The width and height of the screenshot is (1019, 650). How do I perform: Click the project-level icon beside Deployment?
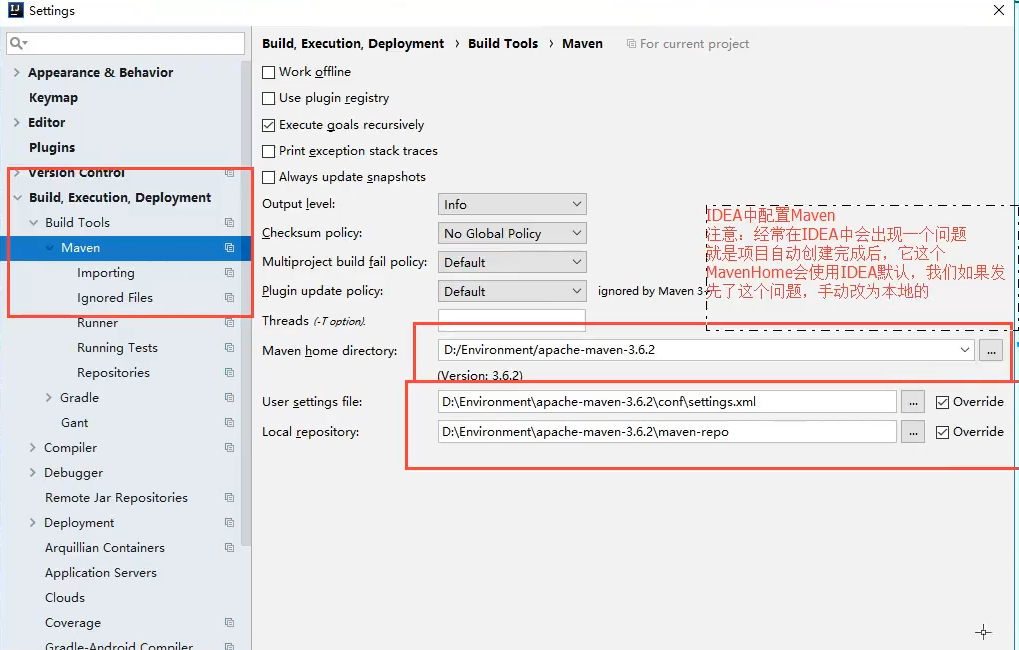[229, 523]
